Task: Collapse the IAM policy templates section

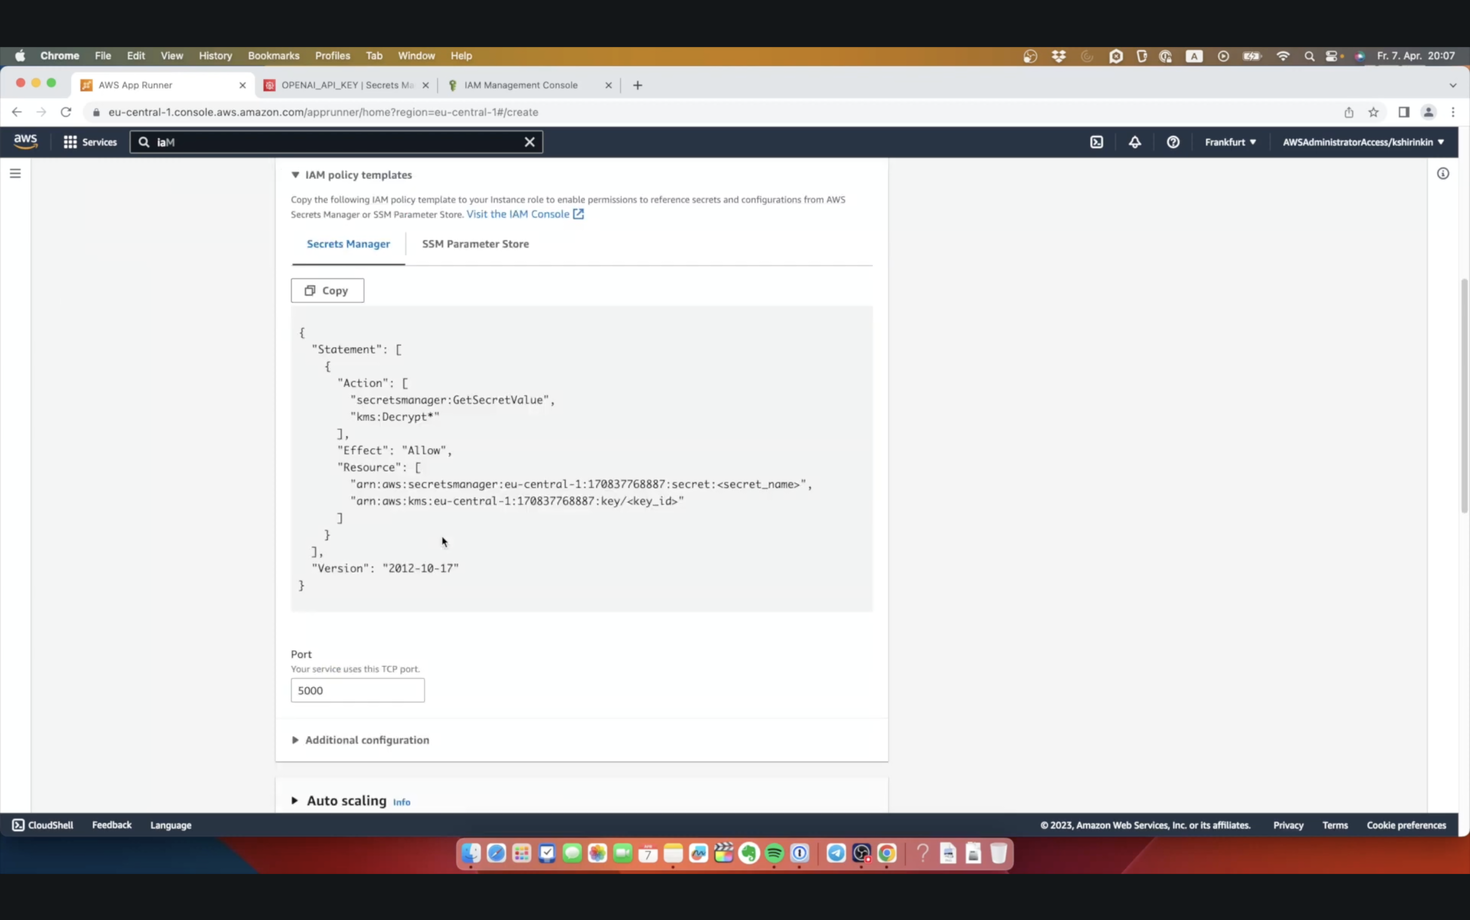Action: [351, 175]
